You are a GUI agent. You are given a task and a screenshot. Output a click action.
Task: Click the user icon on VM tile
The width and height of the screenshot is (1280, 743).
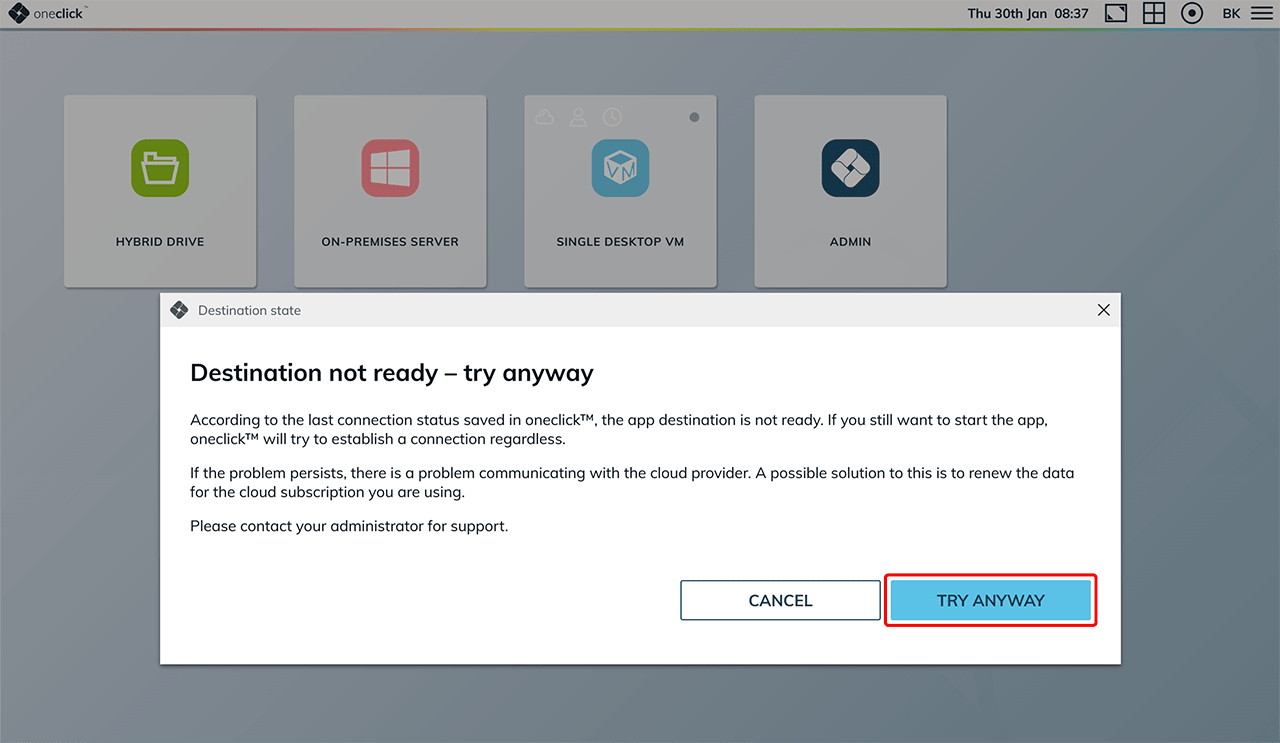578,117
